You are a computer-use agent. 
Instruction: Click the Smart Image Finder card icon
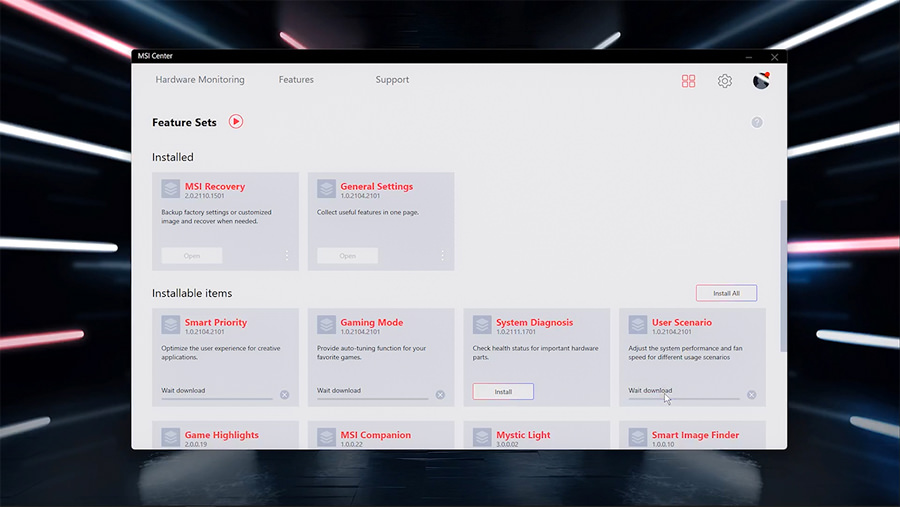638,437
